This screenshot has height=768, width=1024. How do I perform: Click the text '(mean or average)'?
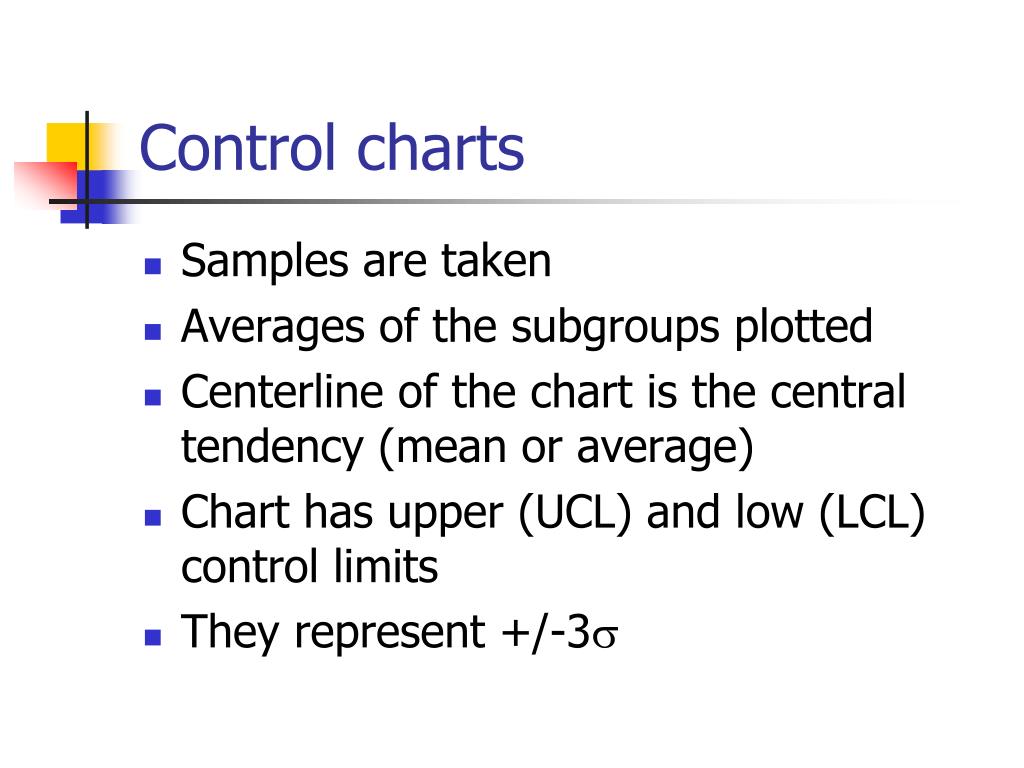[566, 449]
